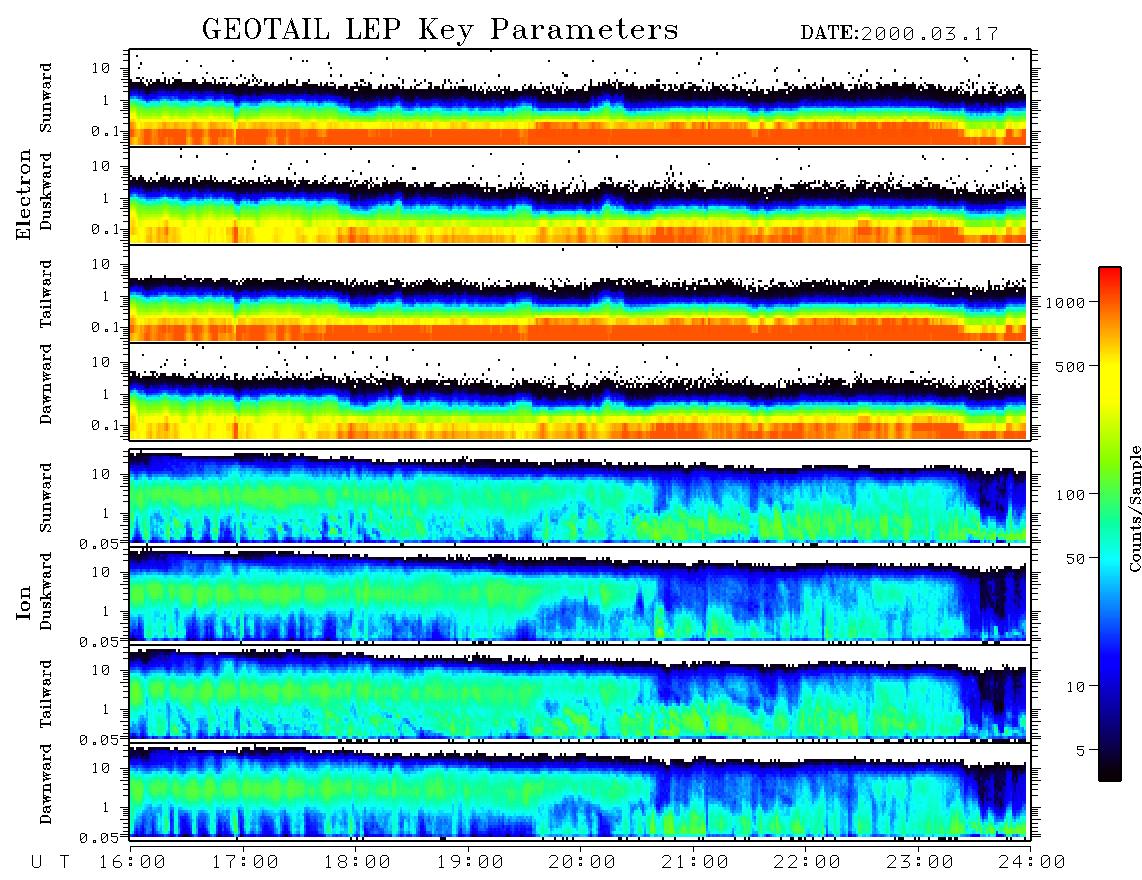1142x880 pixels.
Task: Click the '1000' color bar tick label
Action: pos(1065,303)
